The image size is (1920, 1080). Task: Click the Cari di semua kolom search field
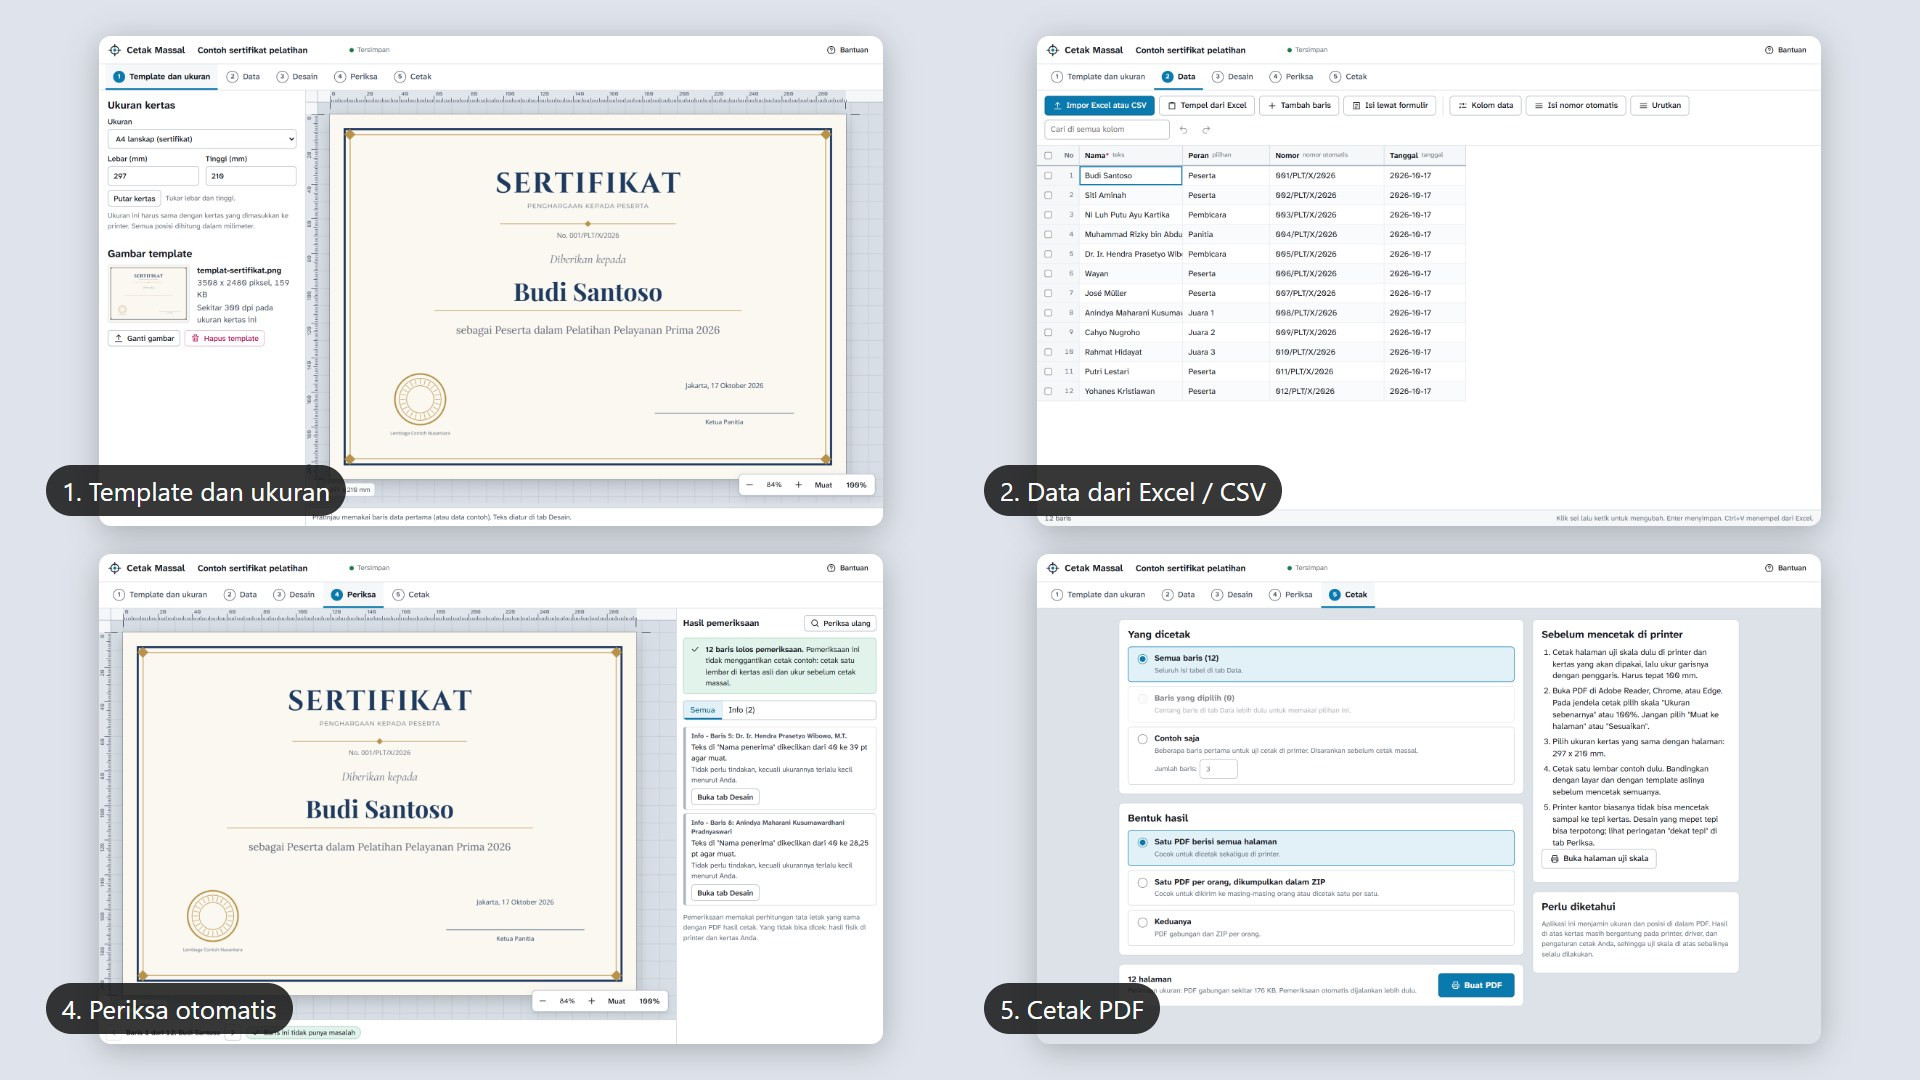coord(1107,129)
